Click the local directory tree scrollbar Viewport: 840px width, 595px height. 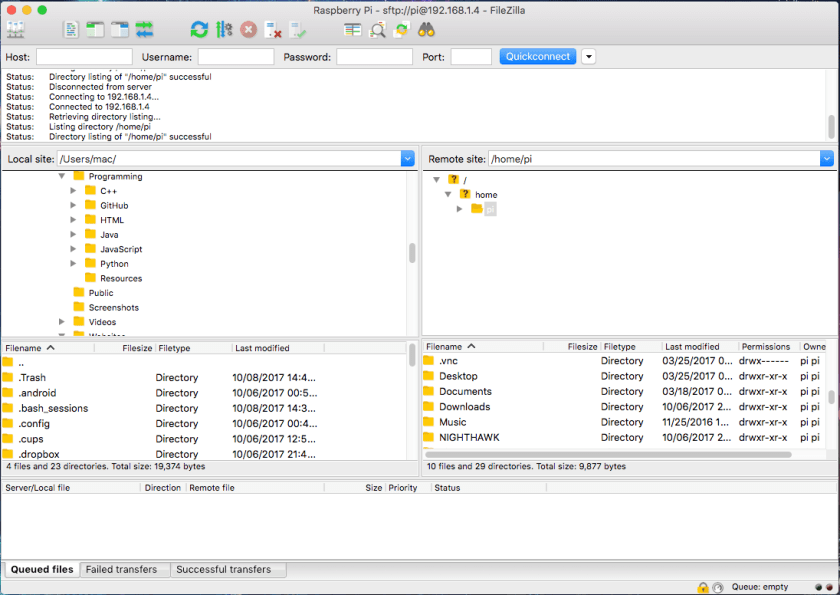[412, 253]
